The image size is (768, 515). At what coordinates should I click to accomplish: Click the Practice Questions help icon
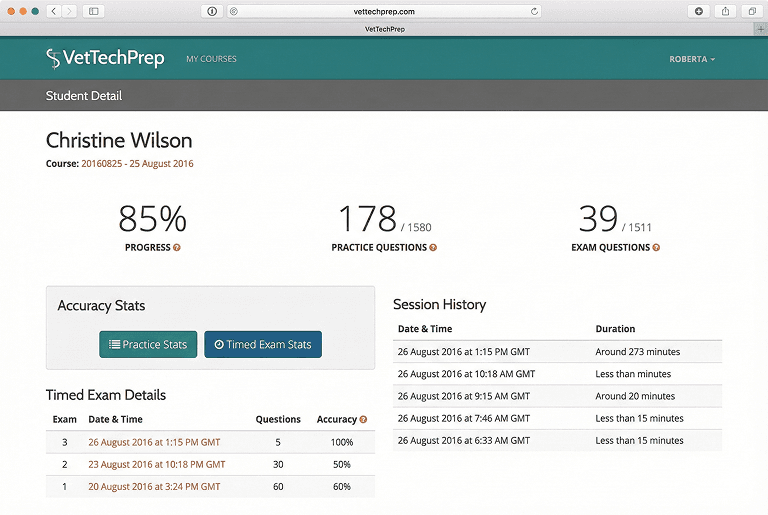[433, 247]
